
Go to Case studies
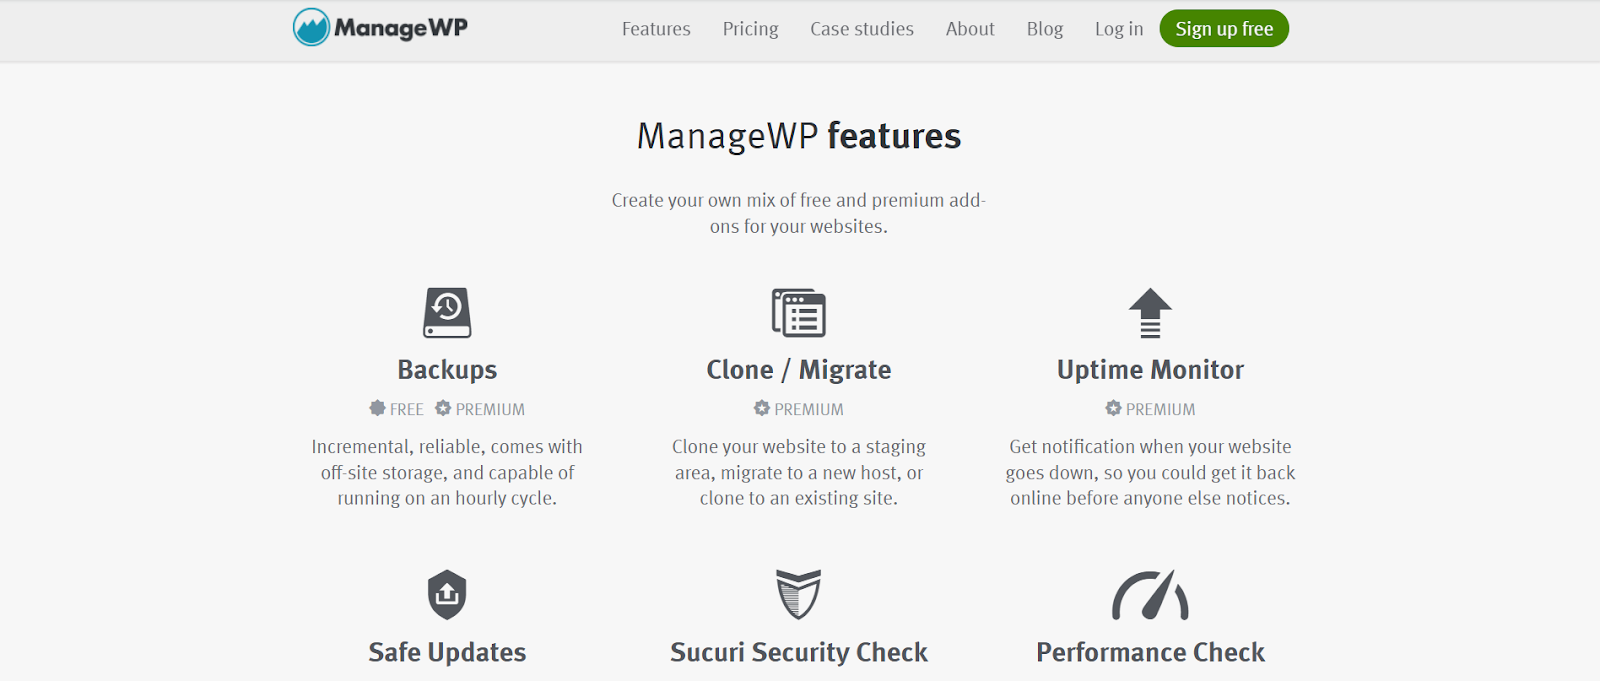(862, 29)
